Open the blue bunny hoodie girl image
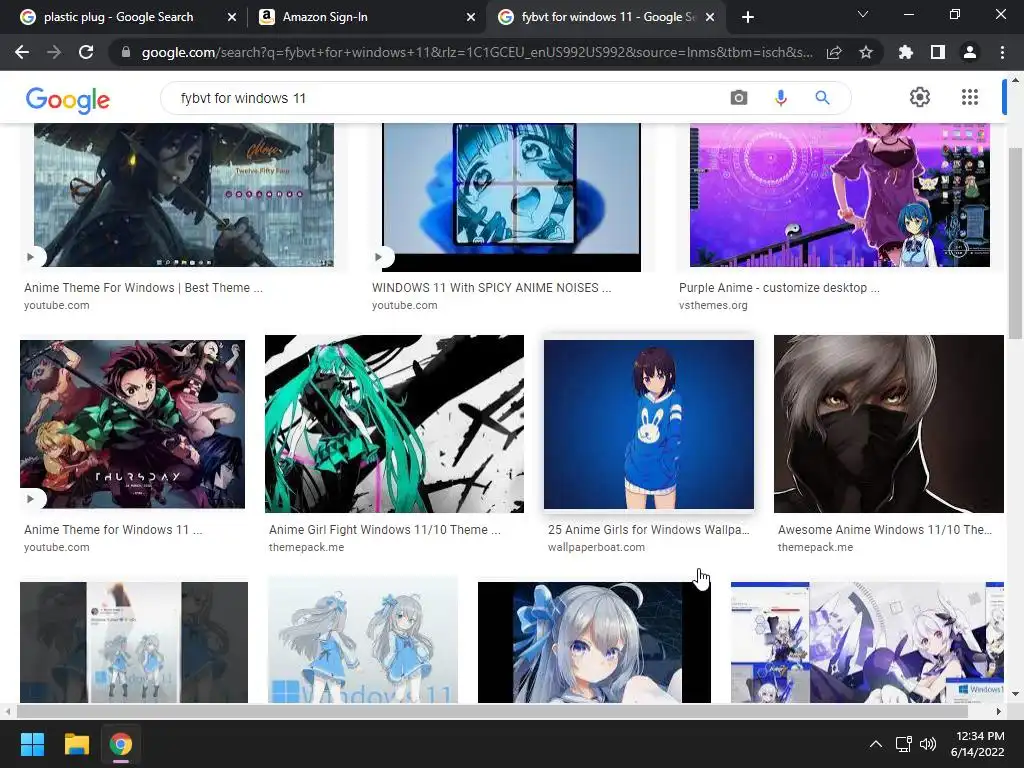 (x=649, y=424)
